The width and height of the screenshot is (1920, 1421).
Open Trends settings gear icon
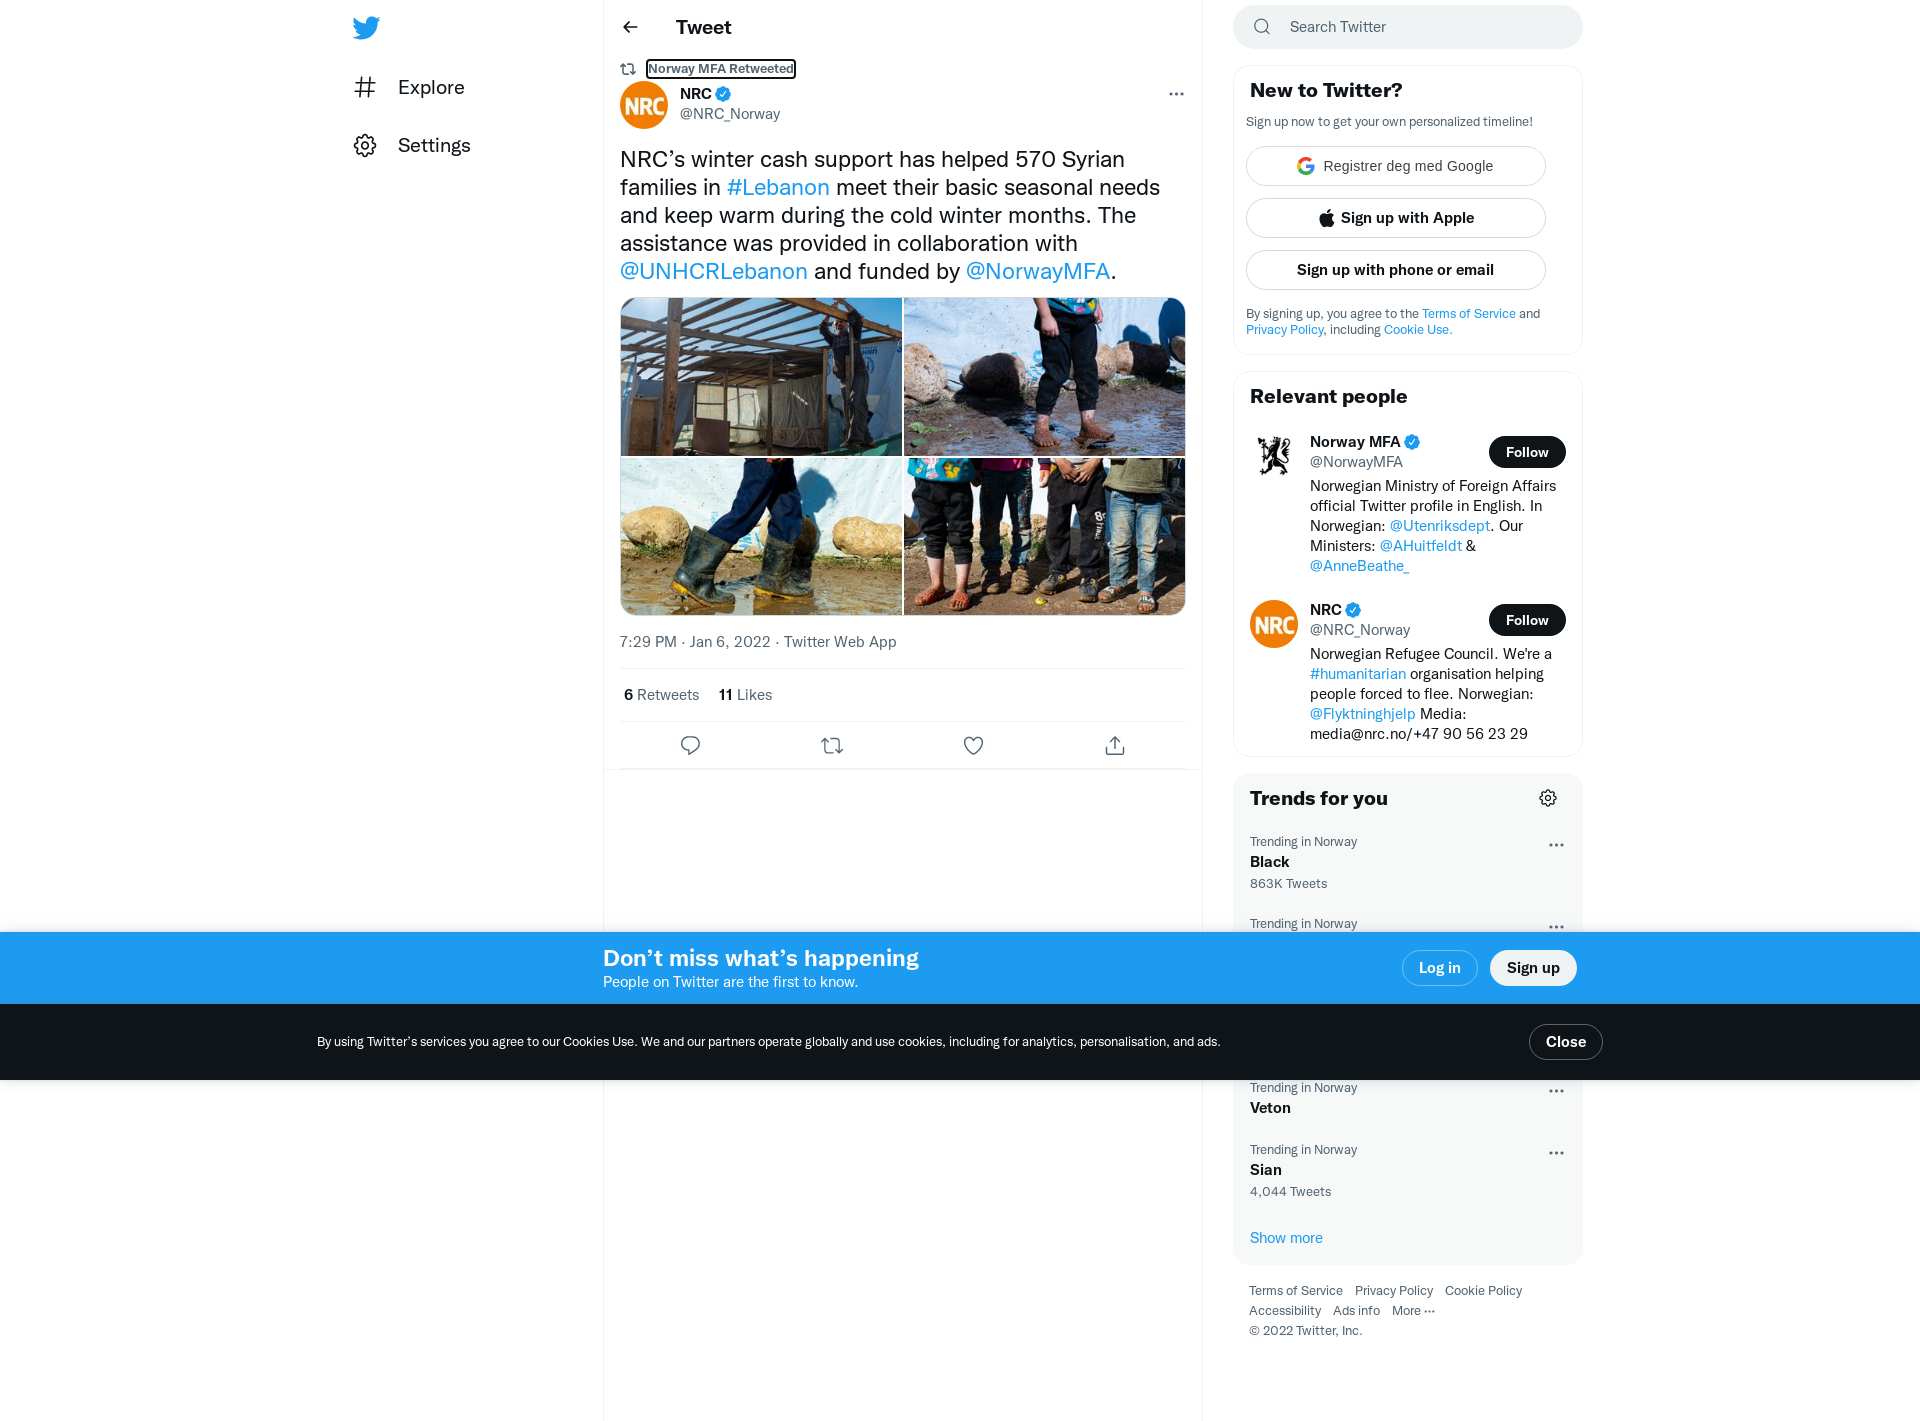[1548, 798]
